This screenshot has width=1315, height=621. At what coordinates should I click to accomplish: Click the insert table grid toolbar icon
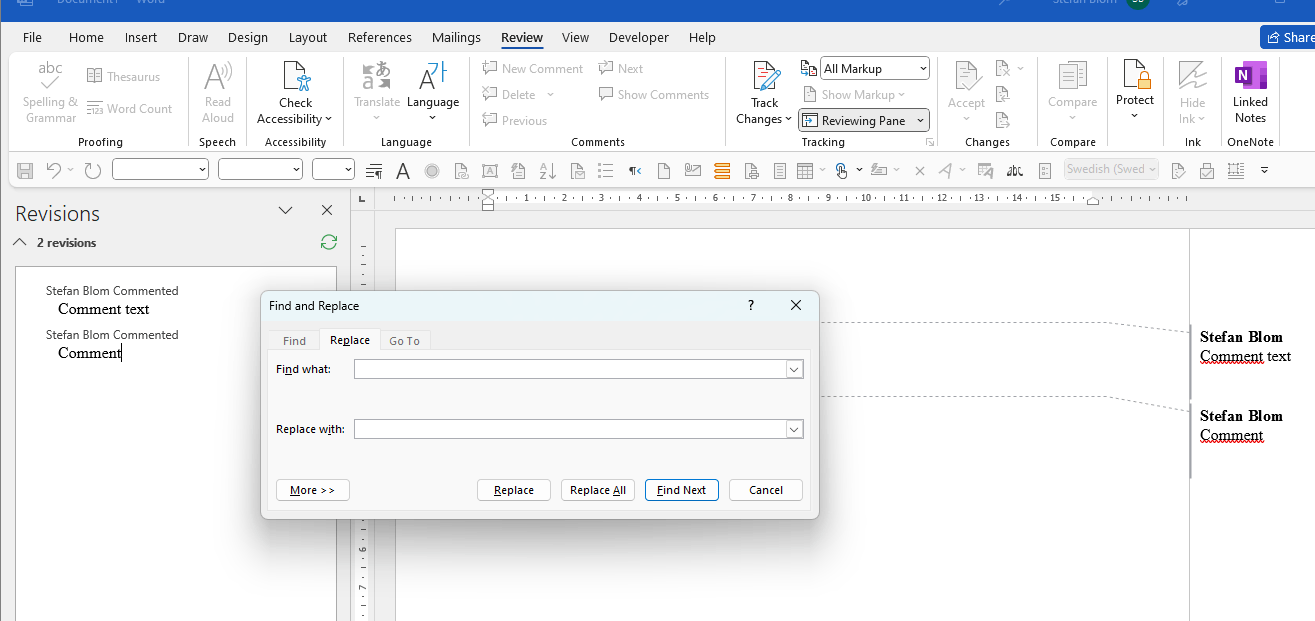[x=805, y=171]
